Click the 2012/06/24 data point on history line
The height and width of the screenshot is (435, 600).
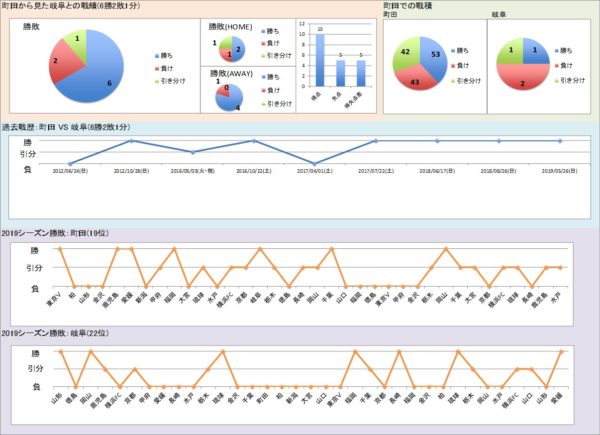coord(70,163)
